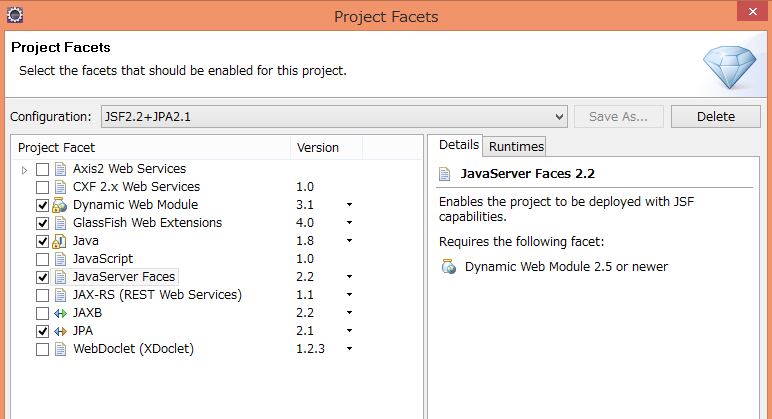Click the Dynamic Web Module requirement icon in Details
This screenshot has height=419, width=772.
(448, 267)
